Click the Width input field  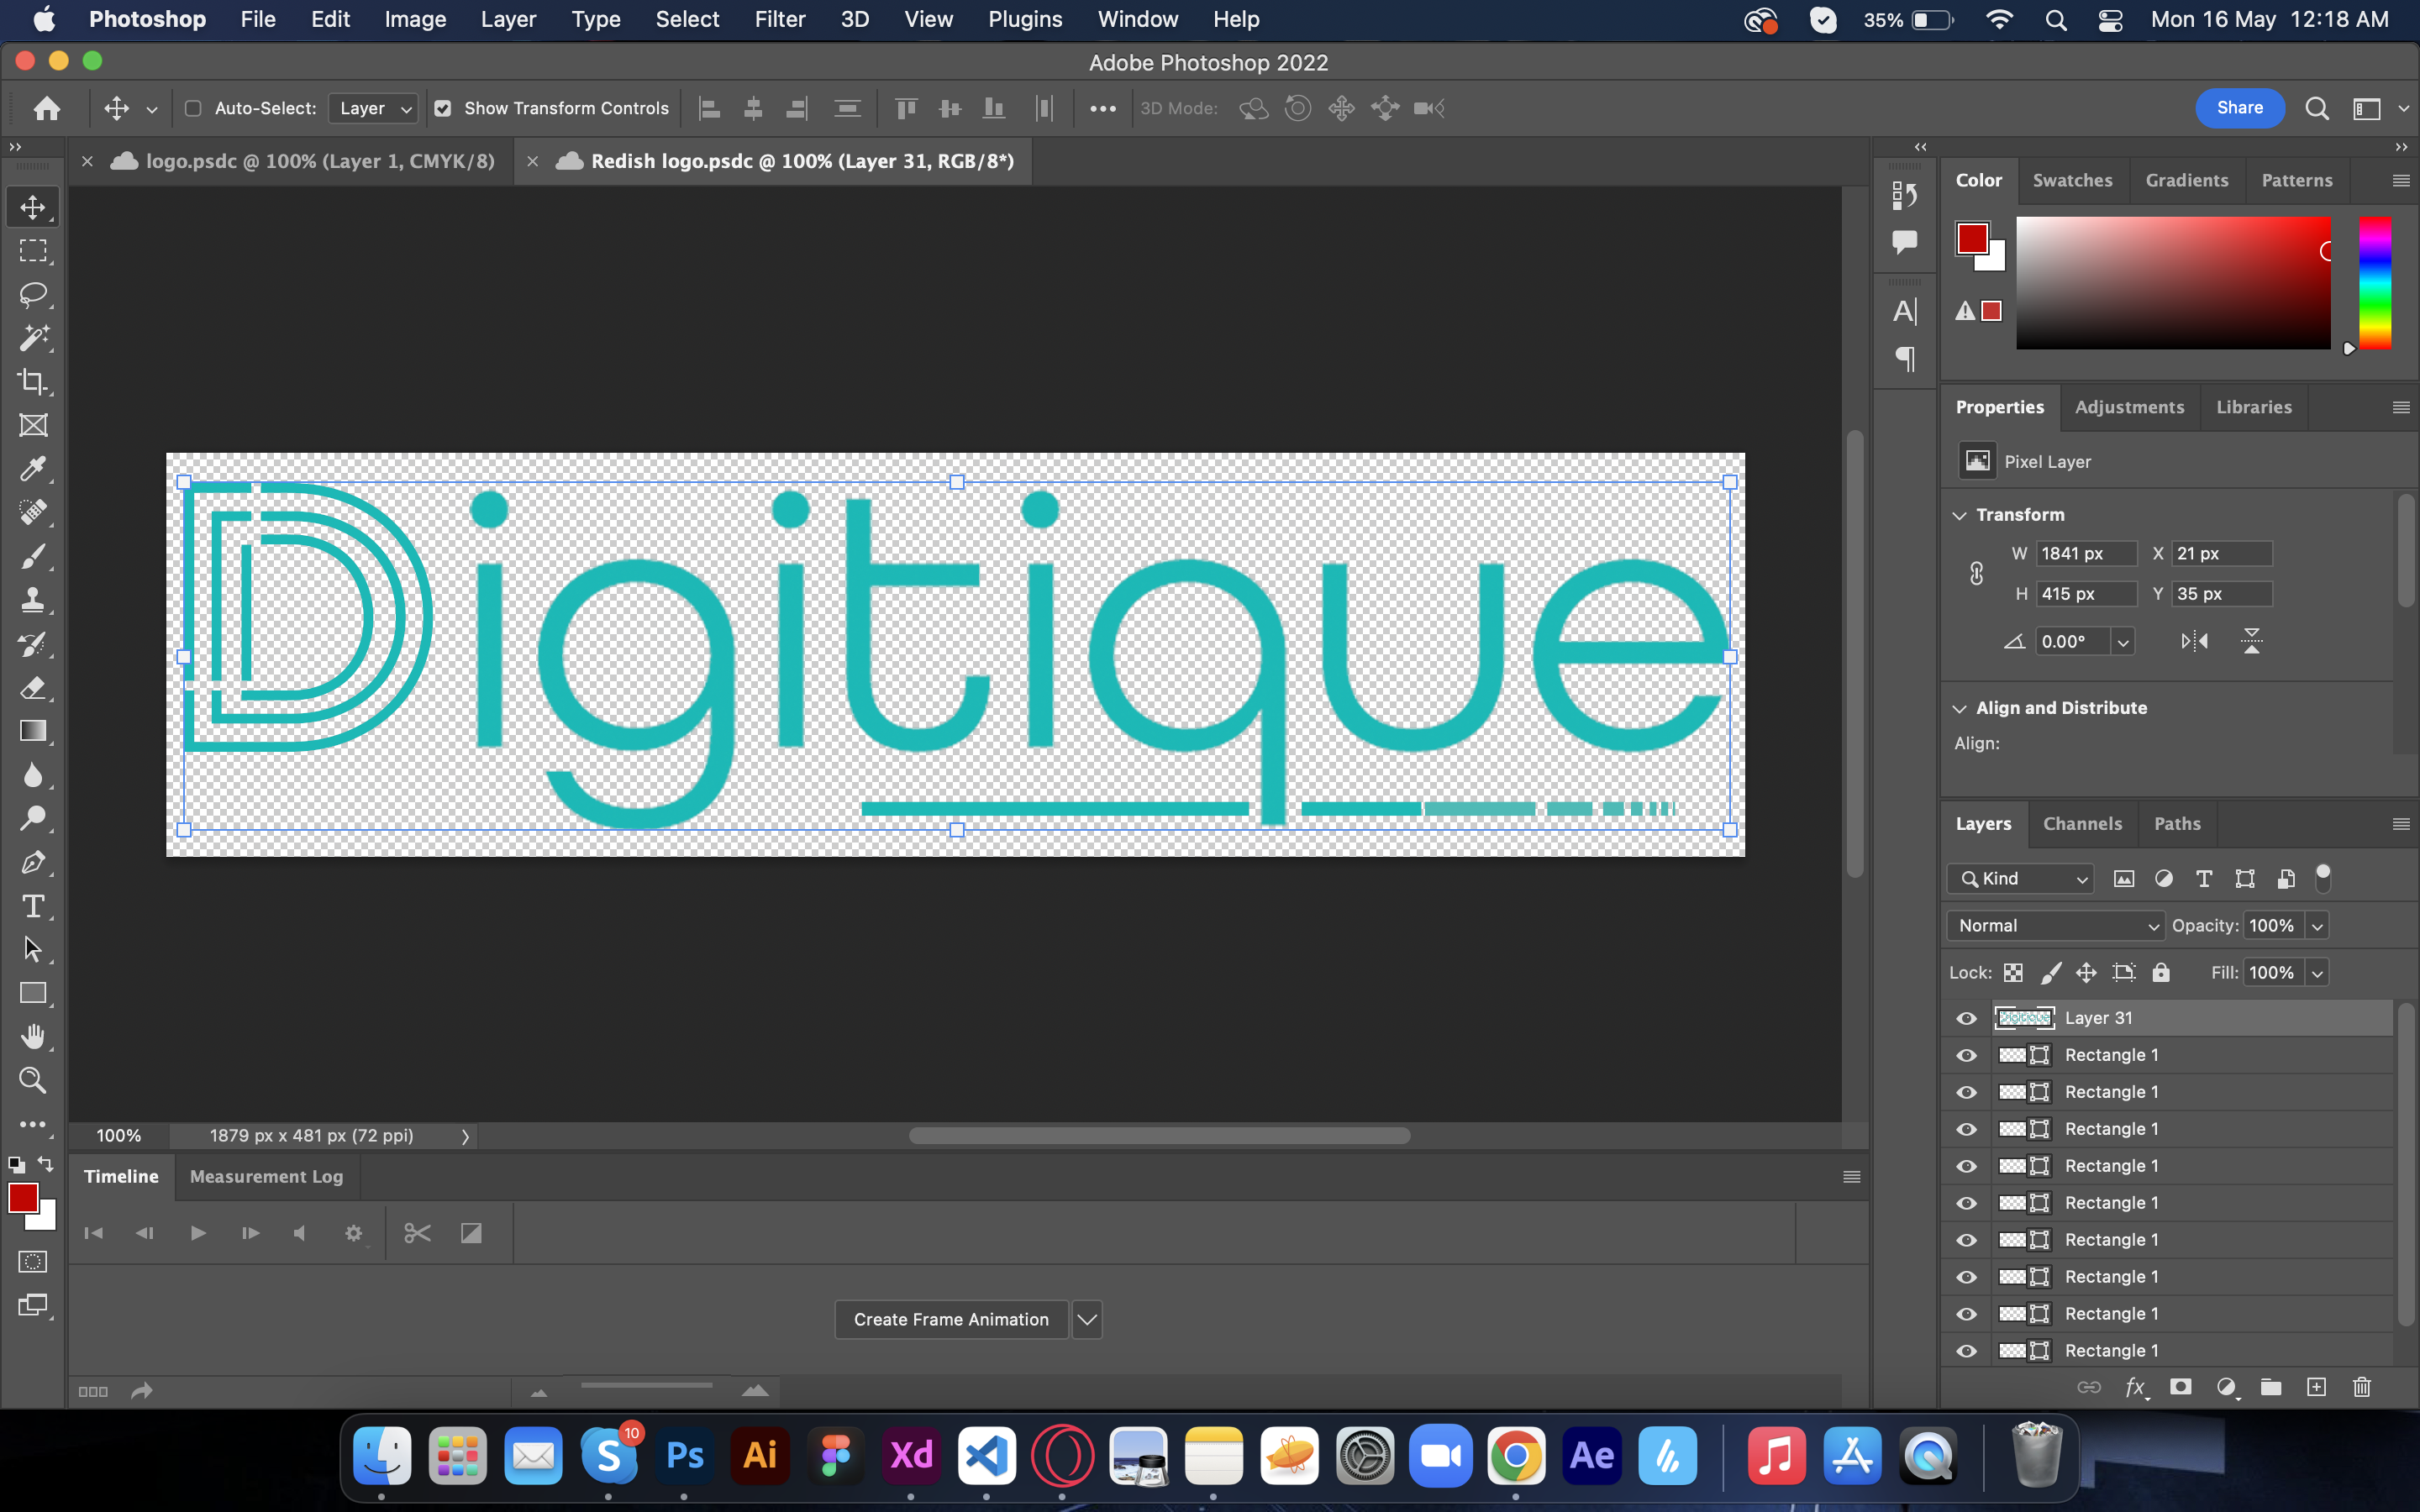pyautogui.click(x=2086, y=554)
